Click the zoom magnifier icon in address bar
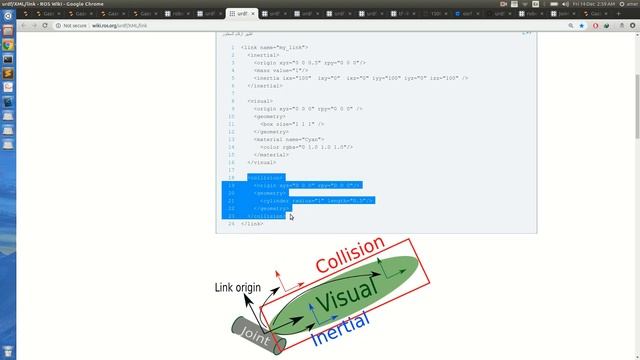 coord(571,25)
